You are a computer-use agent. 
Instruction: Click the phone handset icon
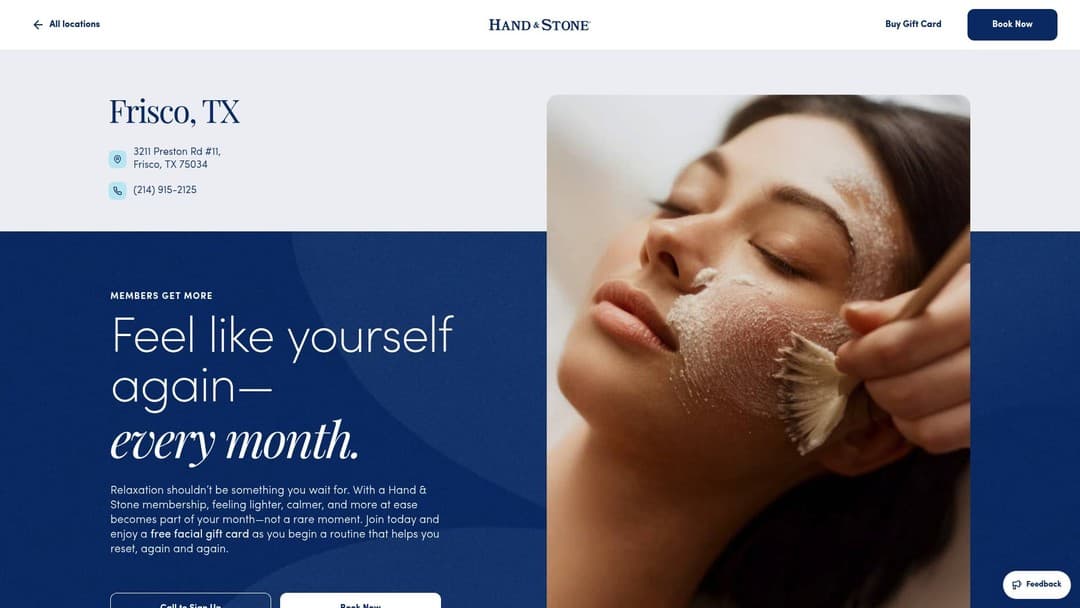tap(118, 191)
